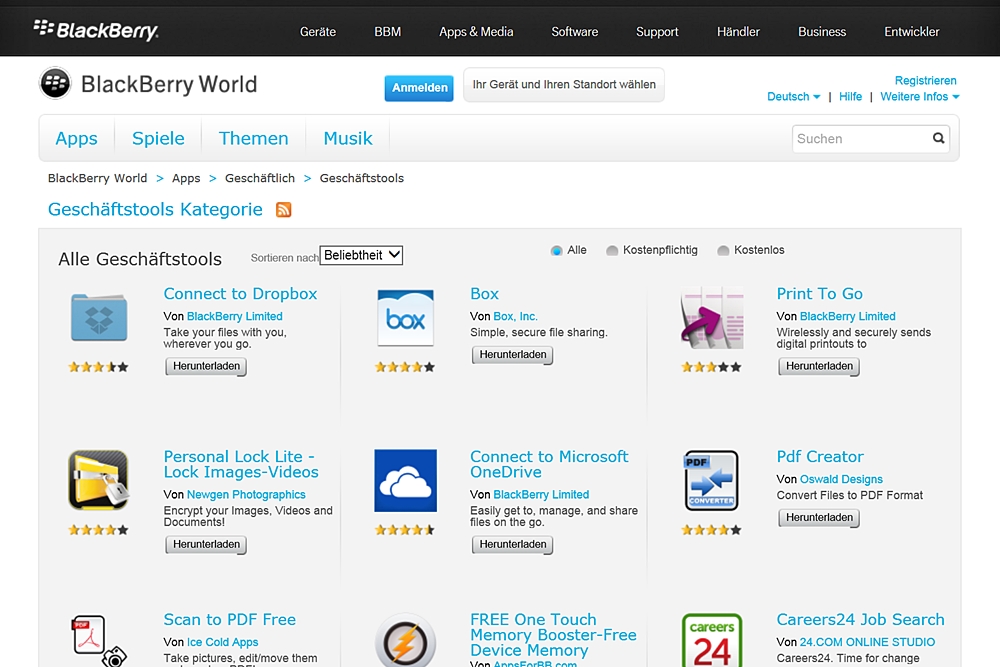Click the Registrieren link
The image size is (1000, 667).
925,80
